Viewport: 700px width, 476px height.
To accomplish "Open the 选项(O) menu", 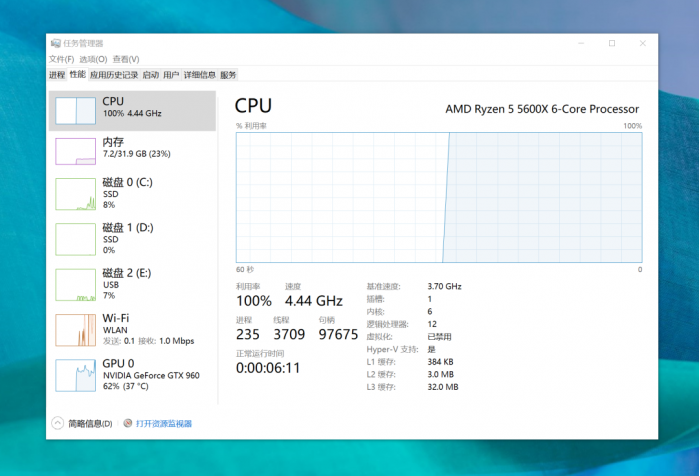I will pos(93,59).
